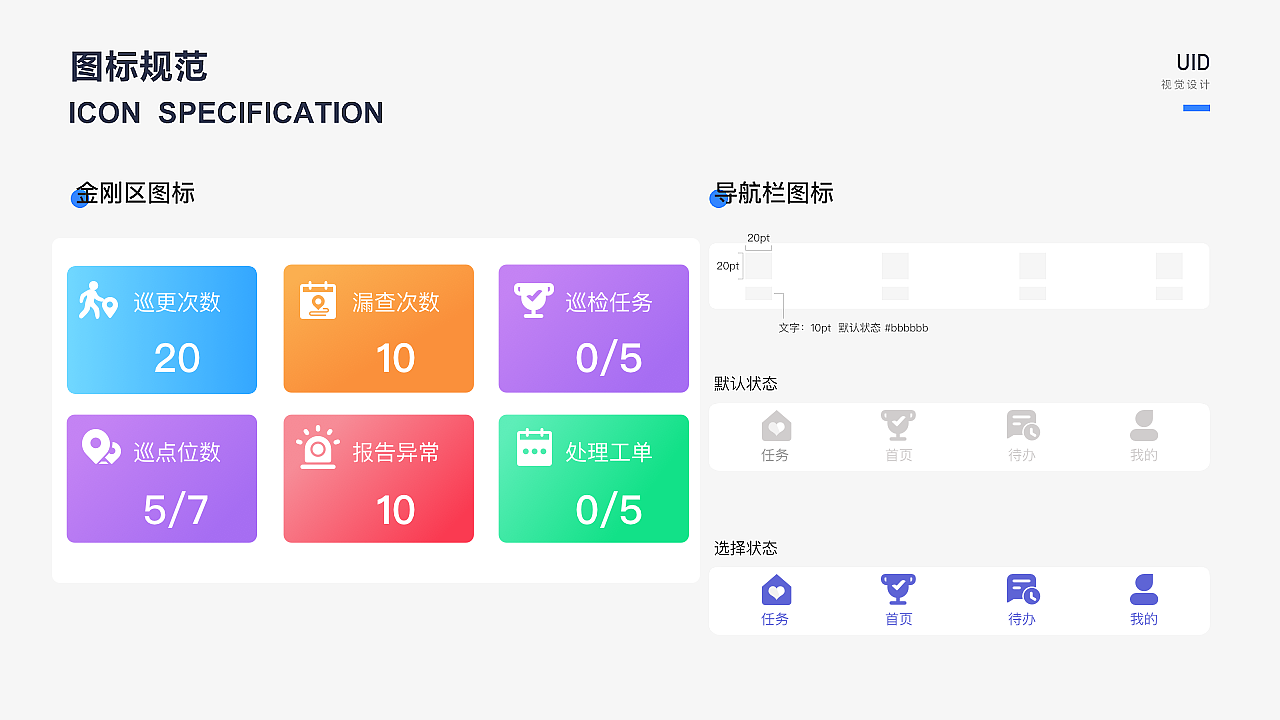Click the last placeholder icon square in spec bar
The width and height of the screenshot is (1280, 720).
pyautogui.click(x=1169, y=266)
